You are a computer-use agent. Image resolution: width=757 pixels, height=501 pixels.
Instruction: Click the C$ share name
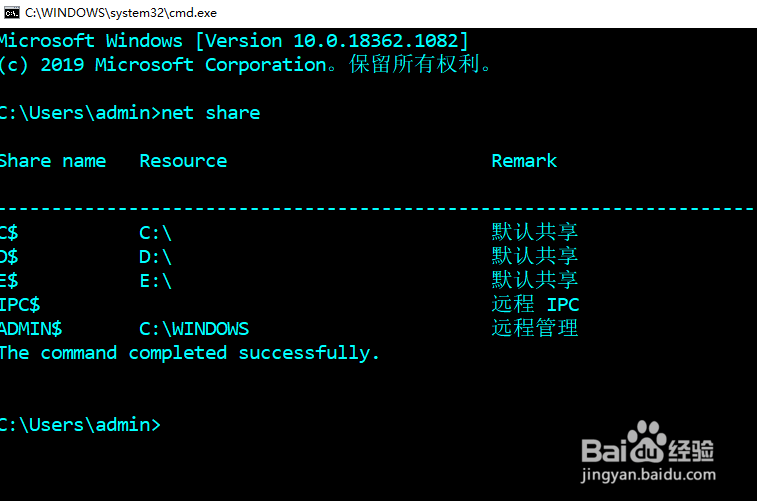[9, 233]
